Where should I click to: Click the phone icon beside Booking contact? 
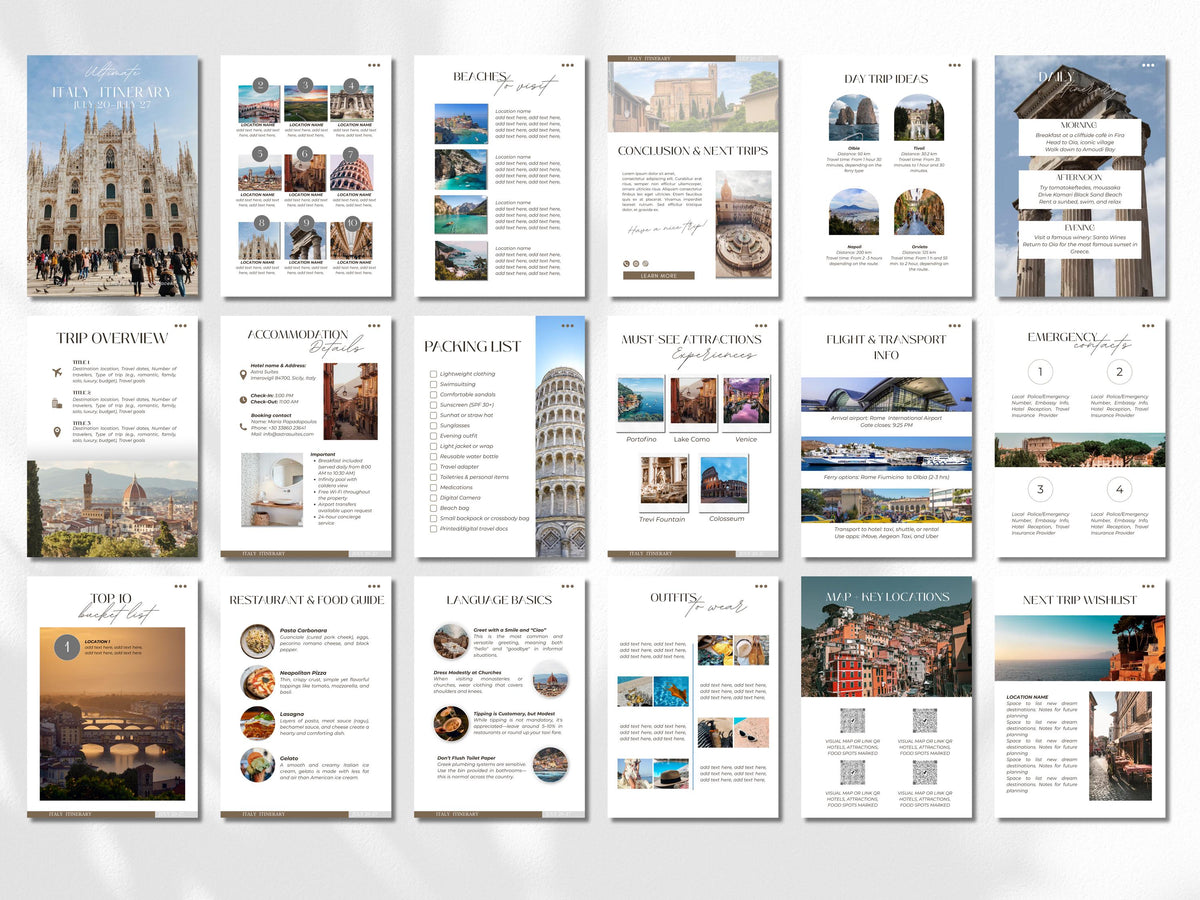tap(243, 426)
